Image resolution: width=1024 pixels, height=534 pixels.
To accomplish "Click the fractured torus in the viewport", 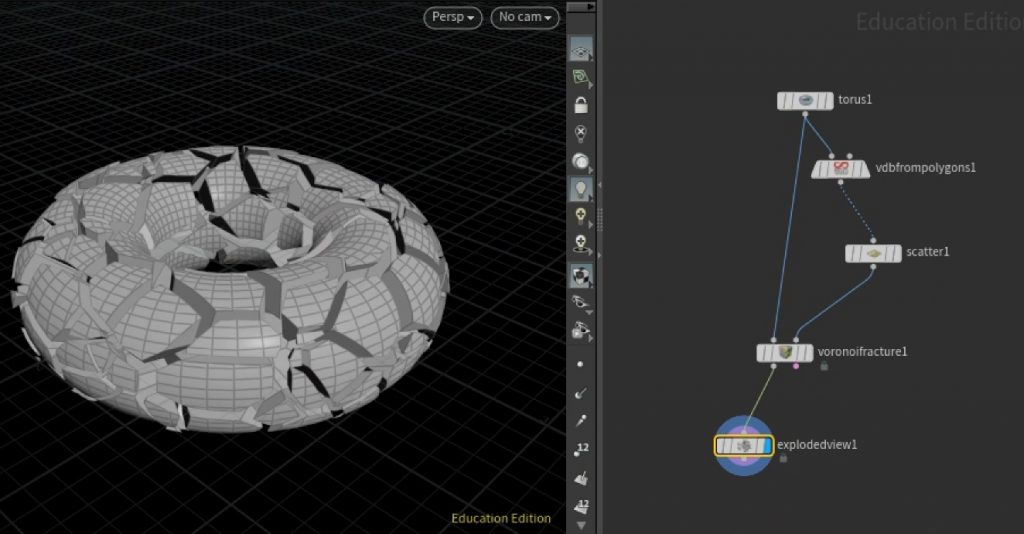I will point(231,289).
